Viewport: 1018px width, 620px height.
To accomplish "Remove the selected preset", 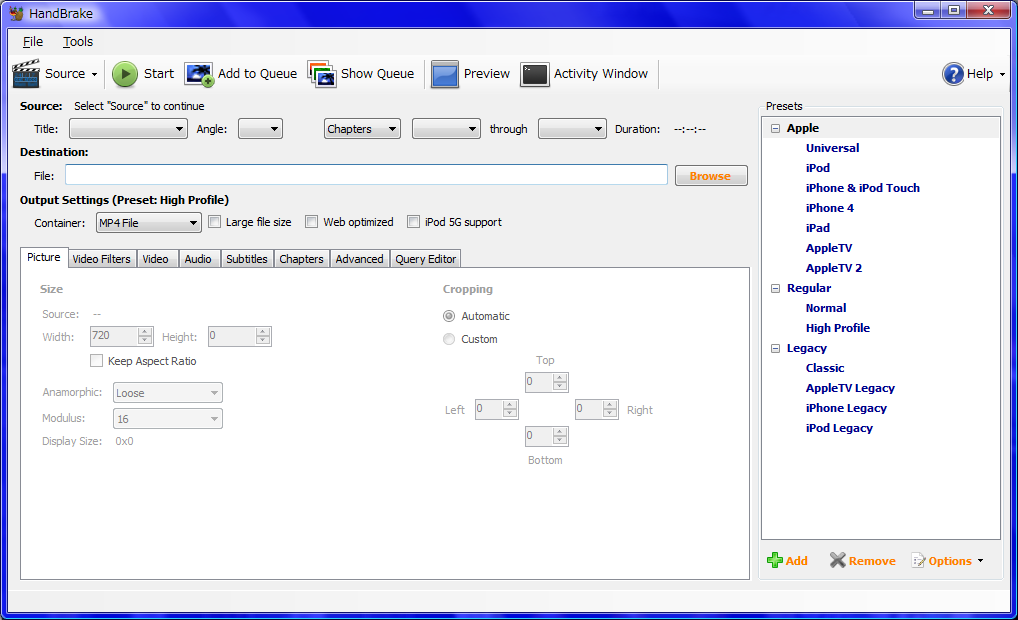I will [861, 560].
